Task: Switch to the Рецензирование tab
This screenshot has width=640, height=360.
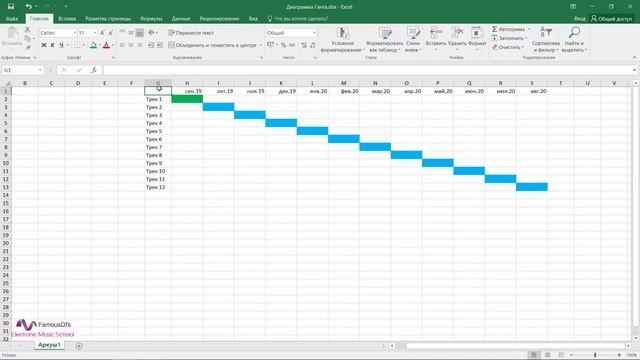Action: 219,19
